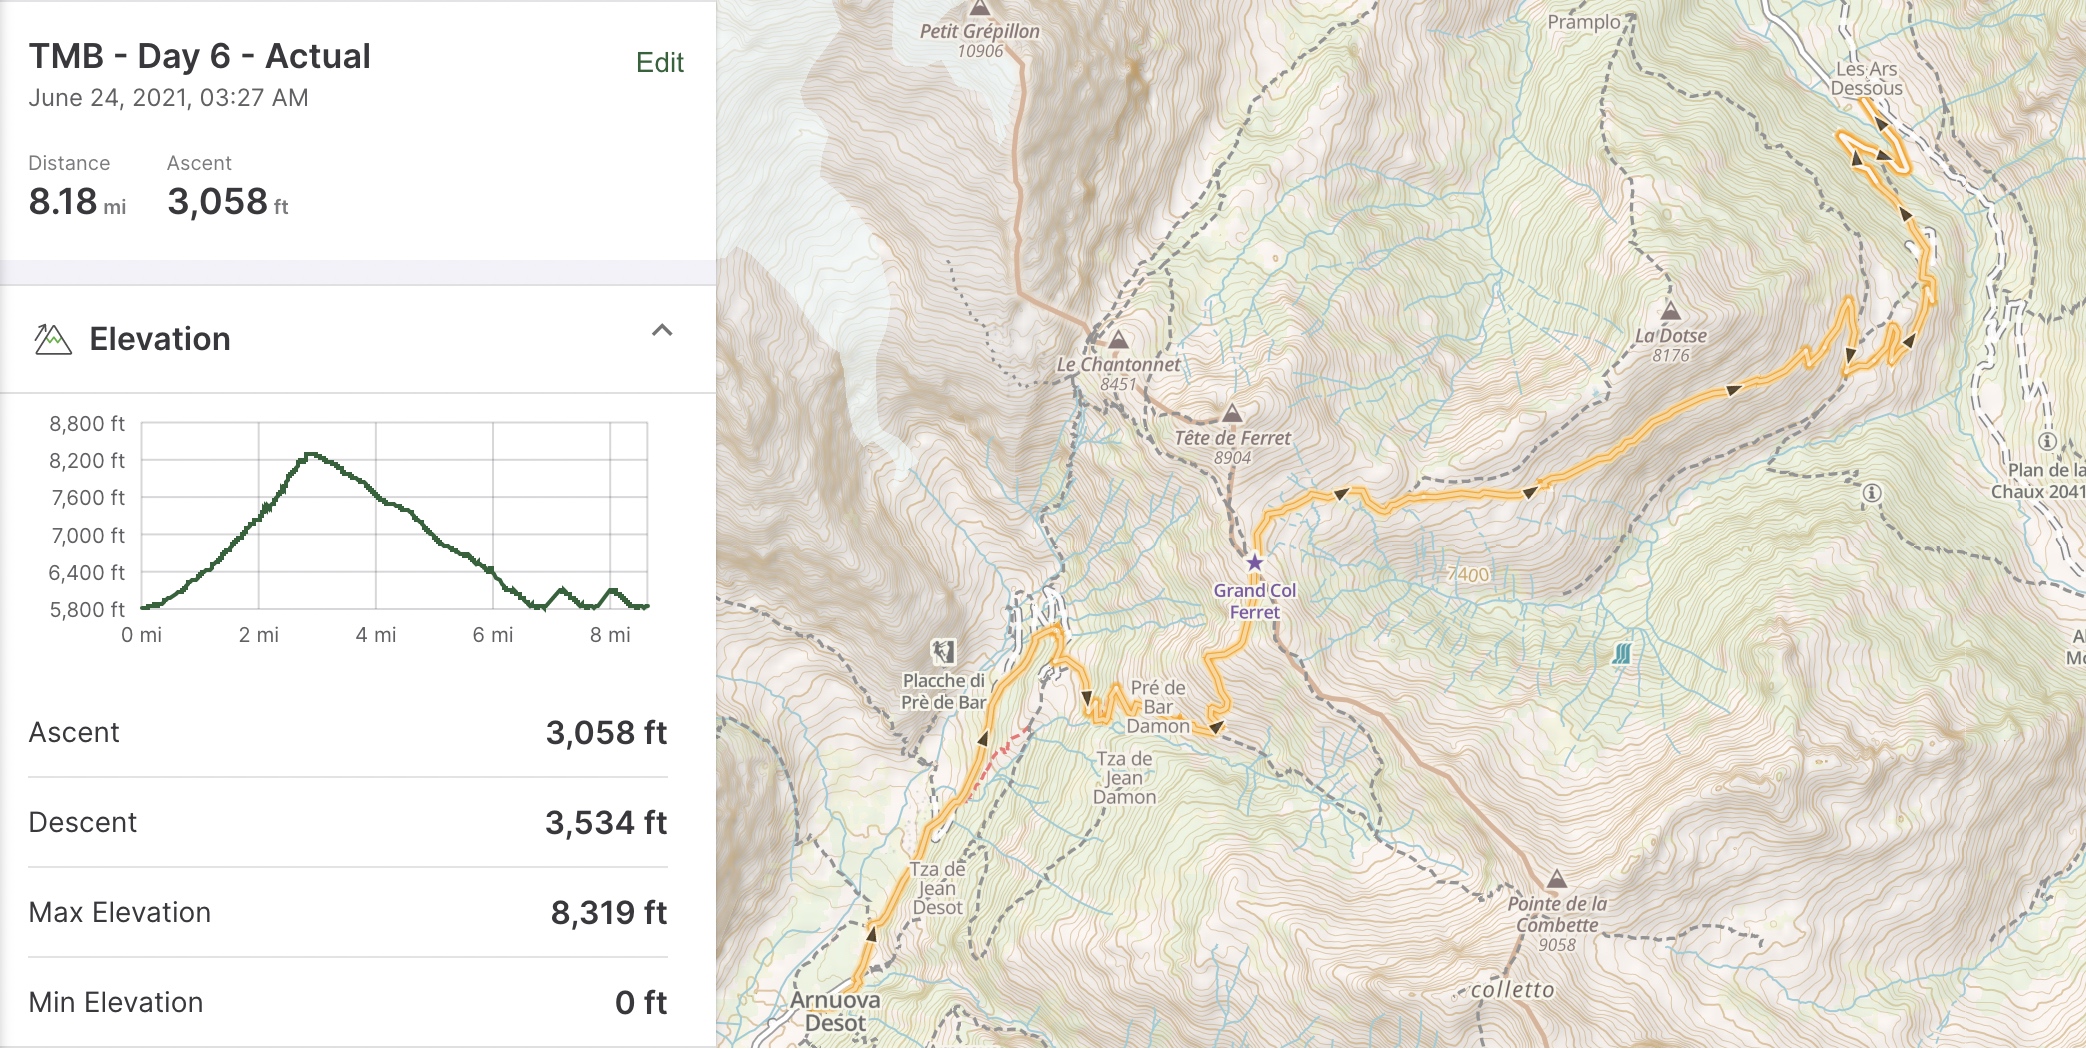Select the Arnuova Desot place label on the map
This screenshot has width=2086, height=1049.
point(835,1011)
